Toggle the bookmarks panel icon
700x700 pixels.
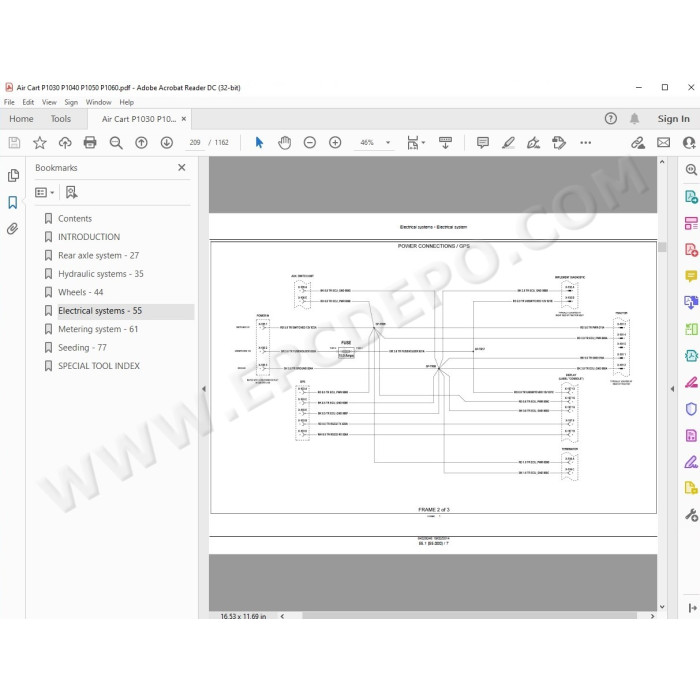point(12,202)
